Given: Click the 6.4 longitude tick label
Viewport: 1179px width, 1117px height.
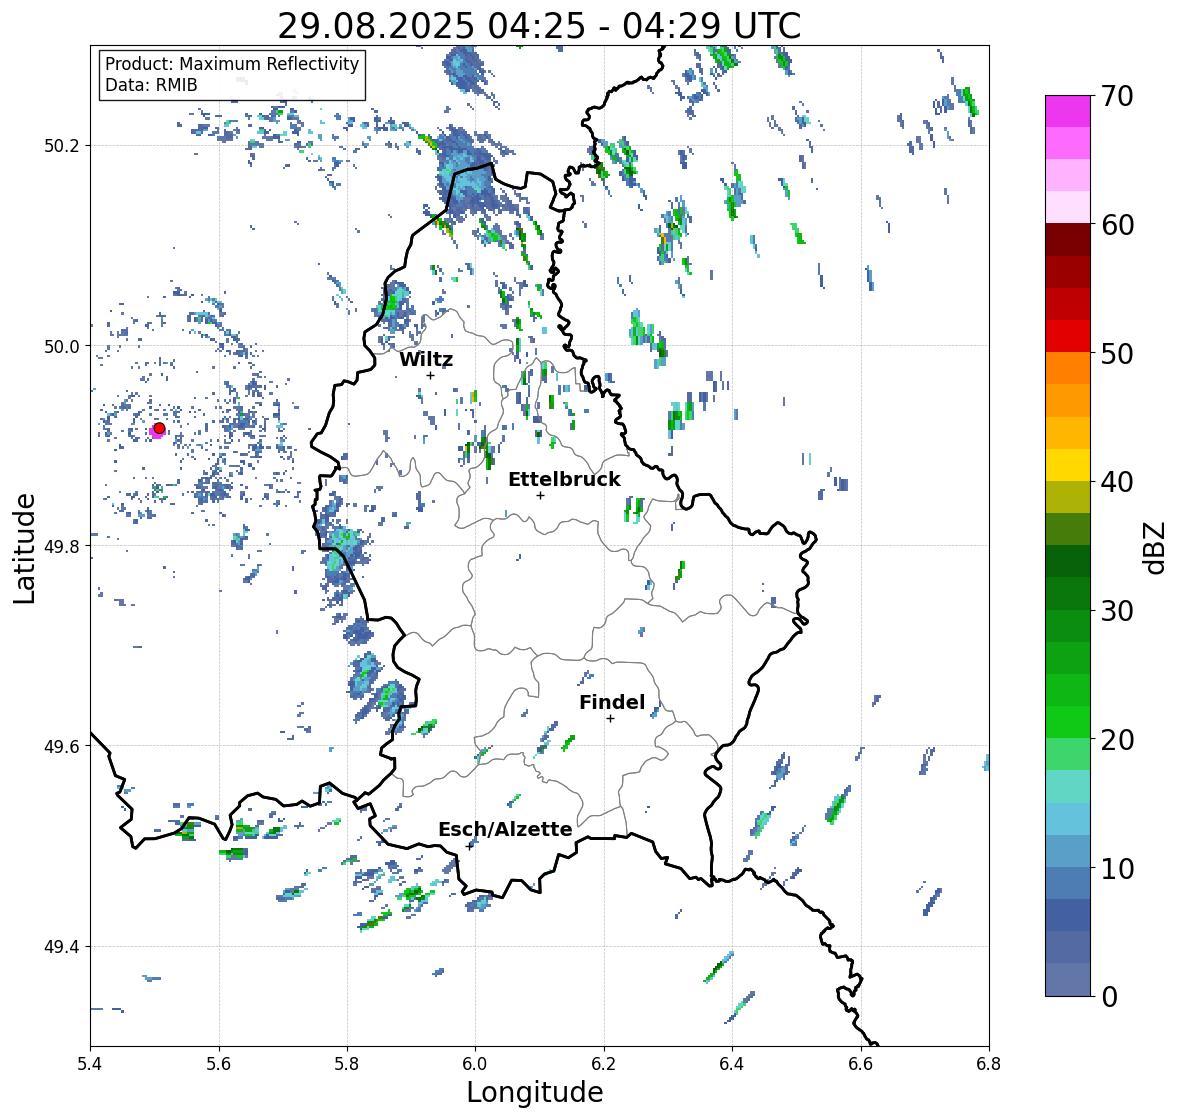Looking at the screenshot, I should [x=732, y=1064].
